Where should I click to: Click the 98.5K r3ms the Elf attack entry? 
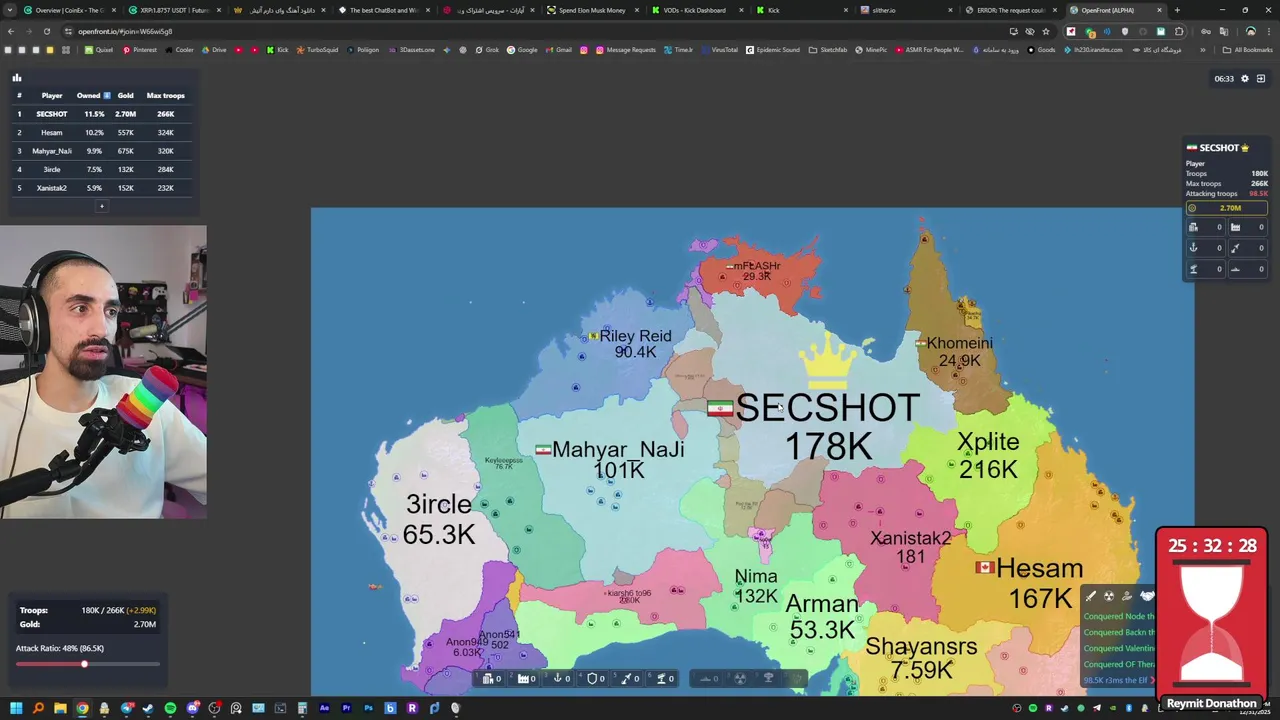tap(1116, 680)
